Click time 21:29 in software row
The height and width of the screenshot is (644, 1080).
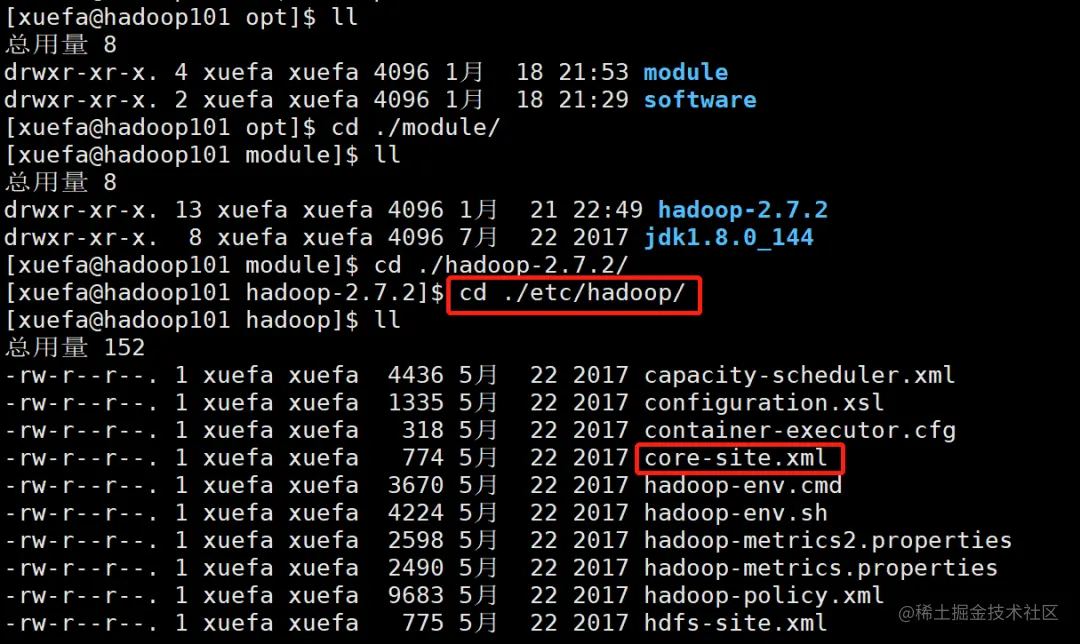pyautogui.click(x=593, y=100)
